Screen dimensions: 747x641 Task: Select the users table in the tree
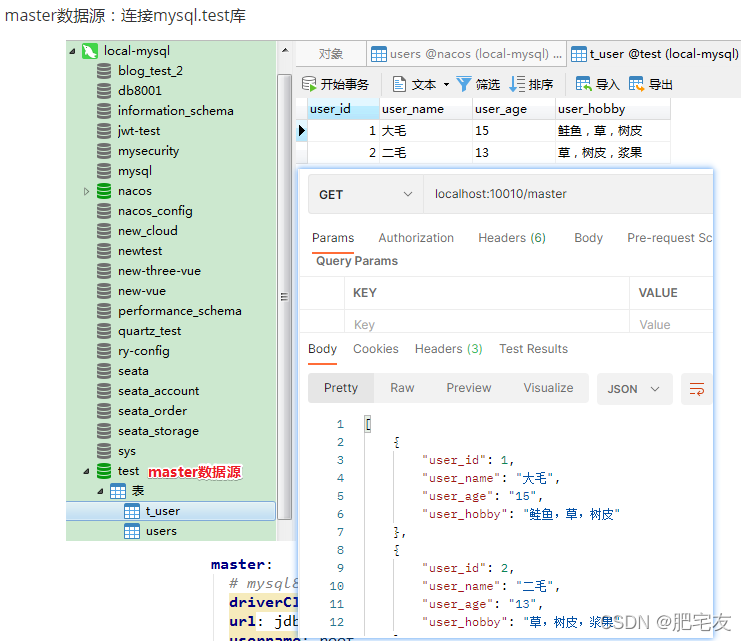[161, 531]
